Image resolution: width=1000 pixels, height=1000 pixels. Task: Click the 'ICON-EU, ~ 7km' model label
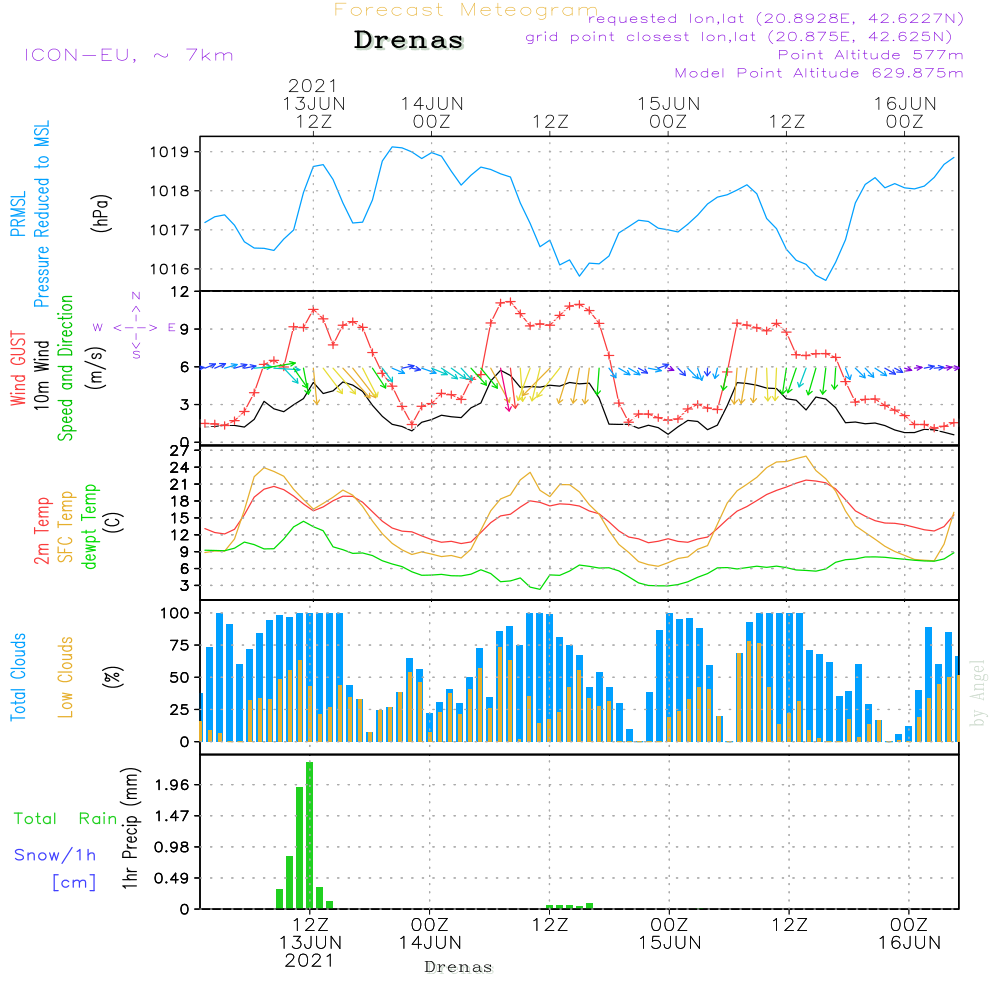129,55
